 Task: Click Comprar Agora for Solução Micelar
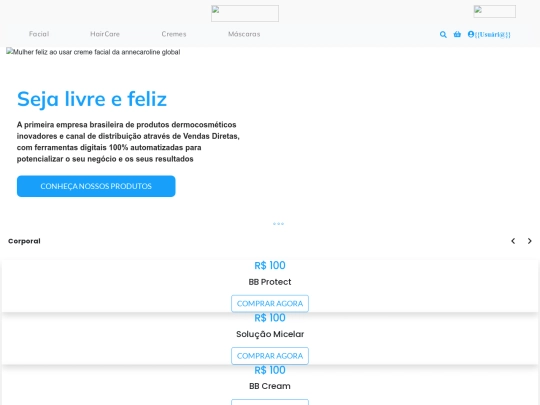pyautogui.click(x=270, y=356)
